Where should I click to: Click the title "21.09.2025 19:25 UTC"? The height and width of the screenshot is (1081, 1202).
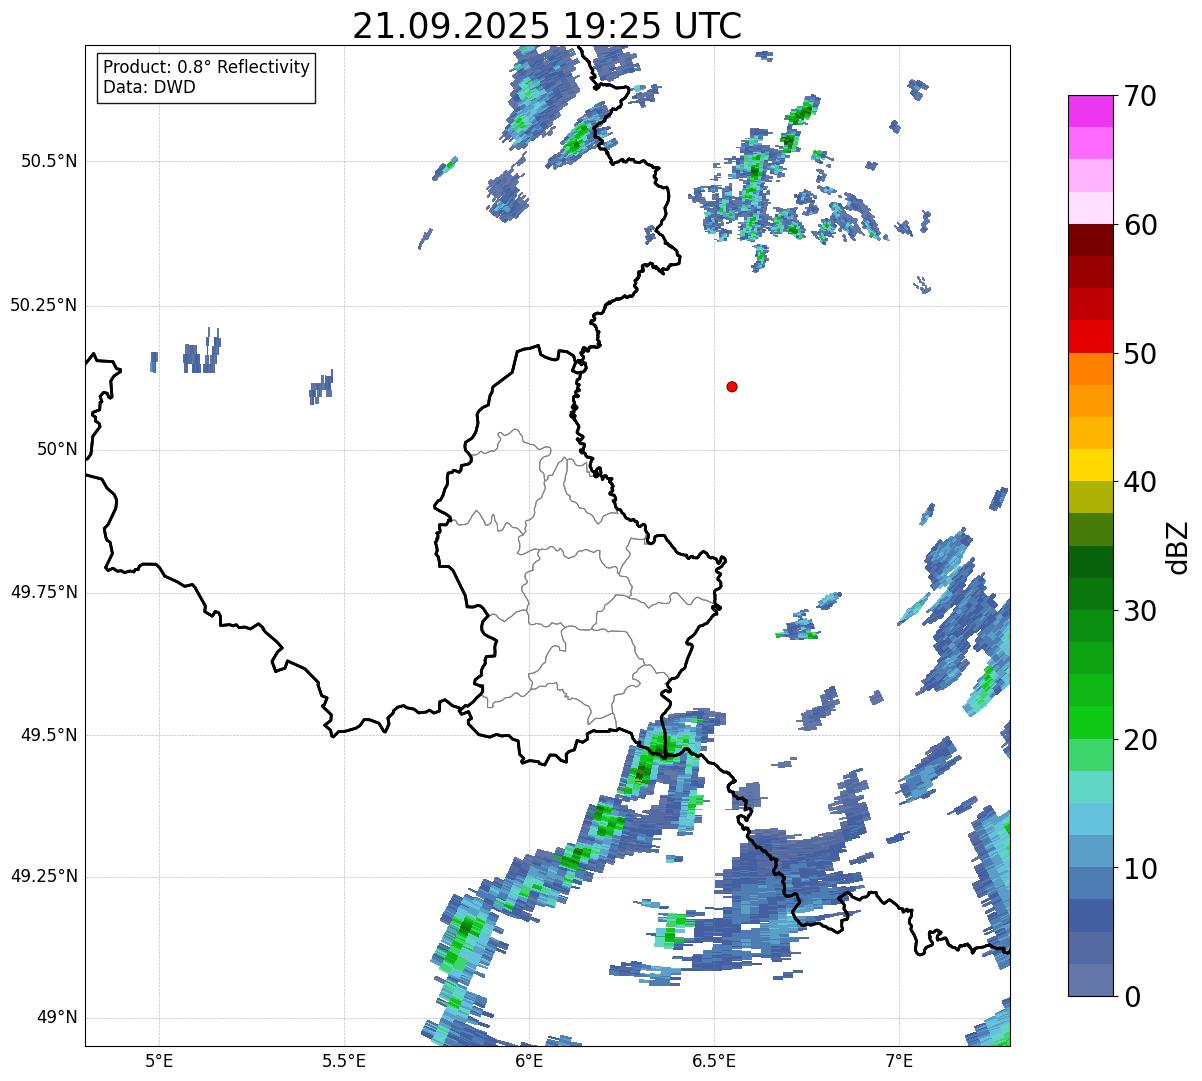tap(547, 26)
